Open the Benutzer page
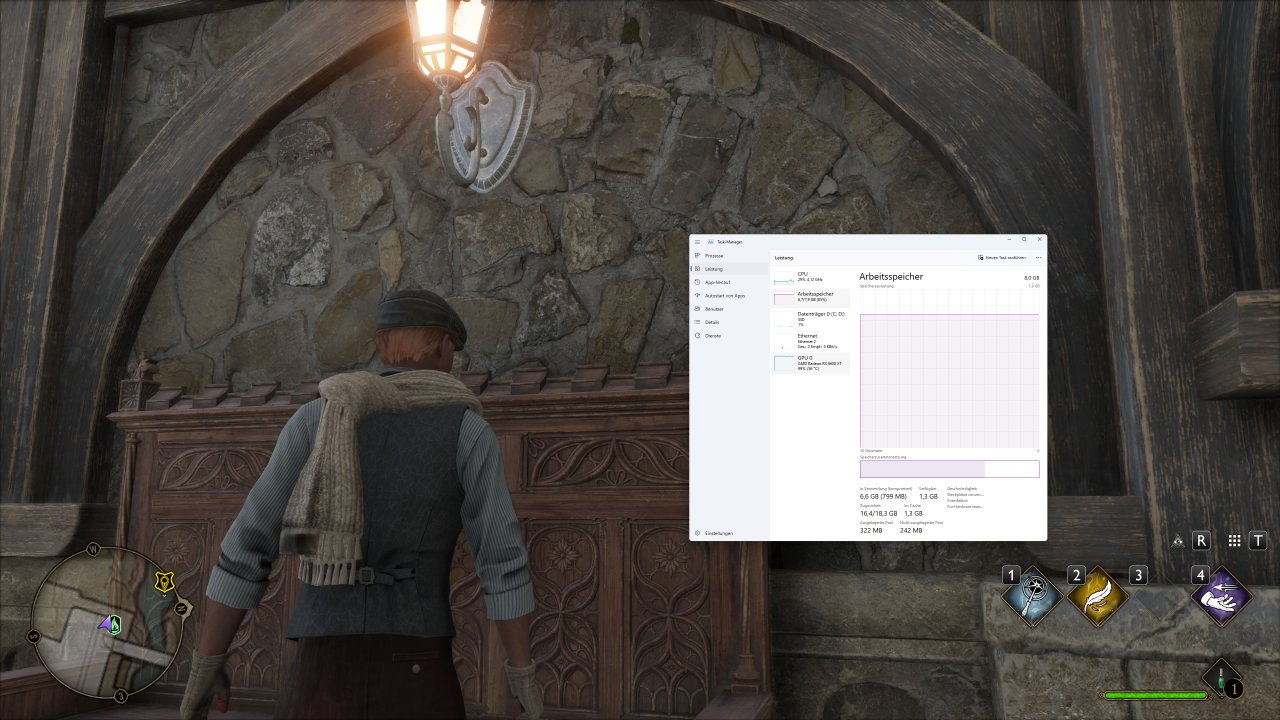 [729, 309]
